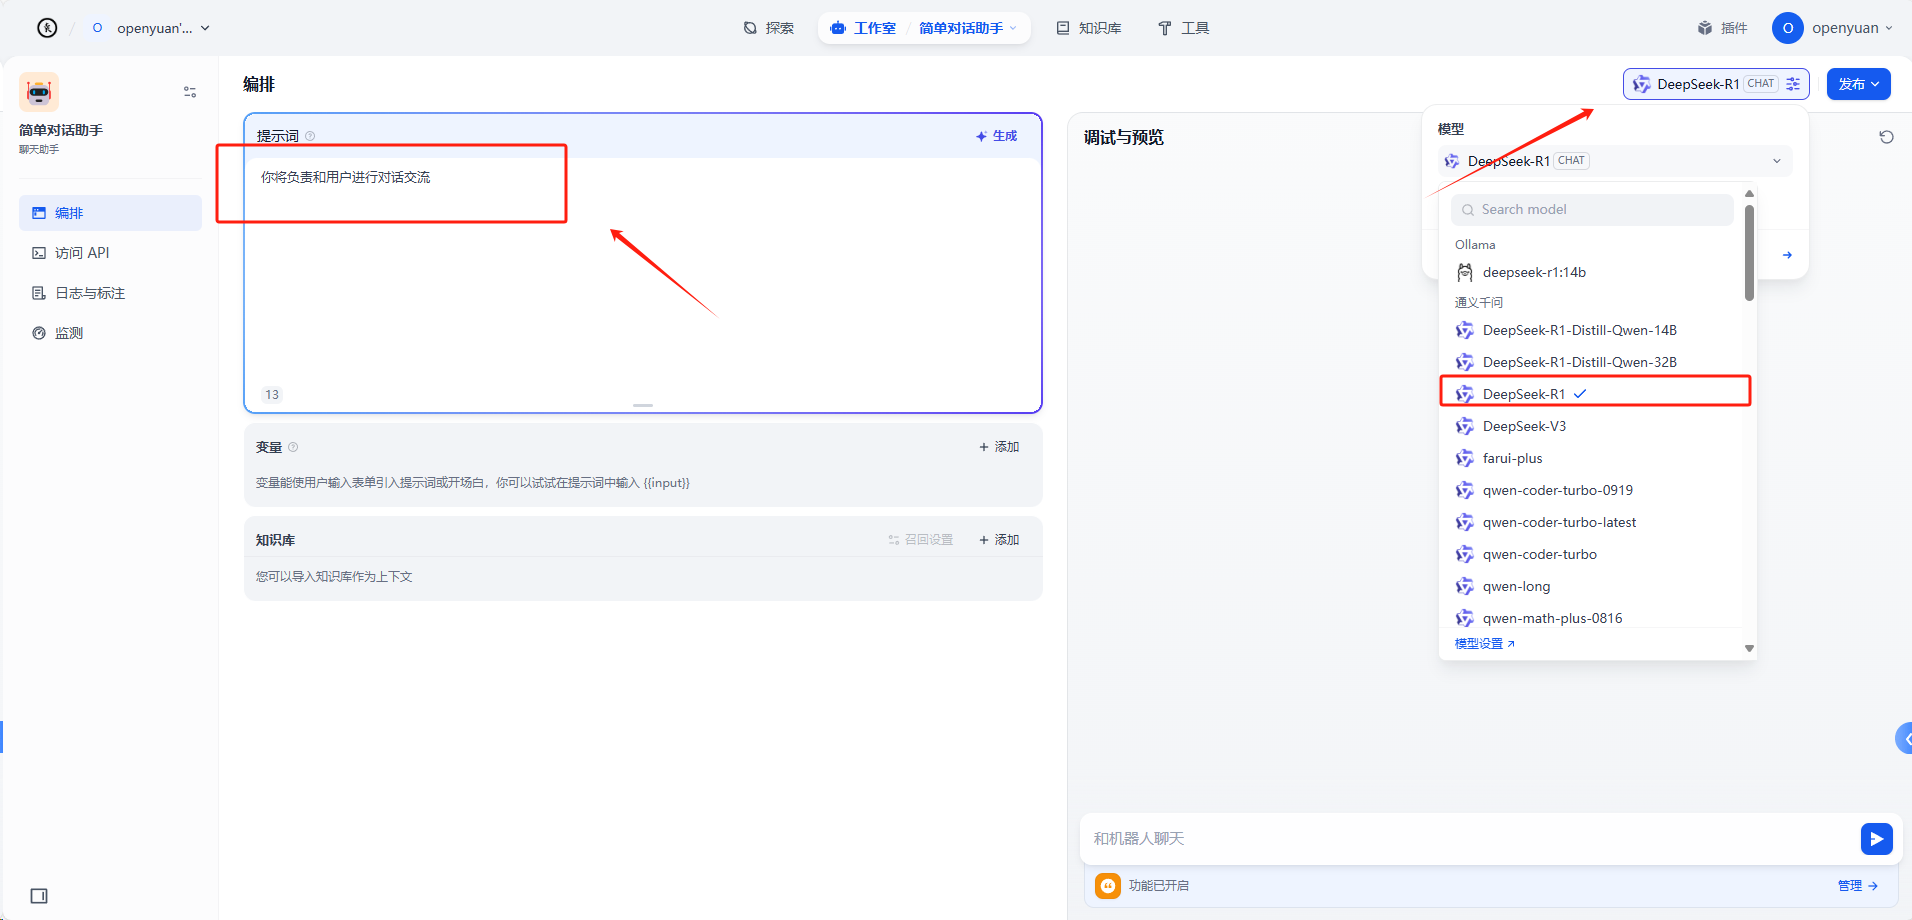This screenshot has height=920, width=1912.
Task: Send the chat message with blue arrow
Action: click(1877, 839)
